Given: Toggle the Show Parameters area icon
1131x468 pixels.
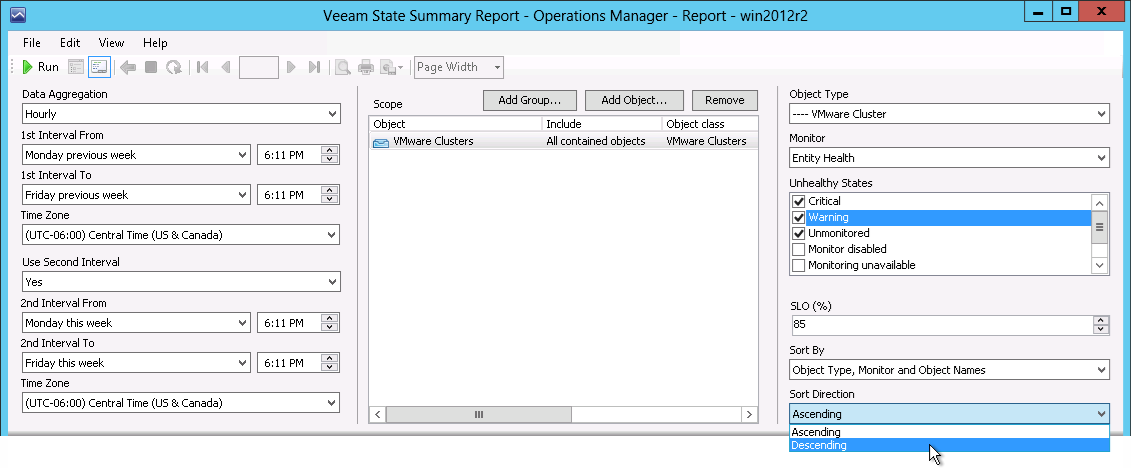Looking at the screenshot, I should pyautogui.click(x=99, y=67).
